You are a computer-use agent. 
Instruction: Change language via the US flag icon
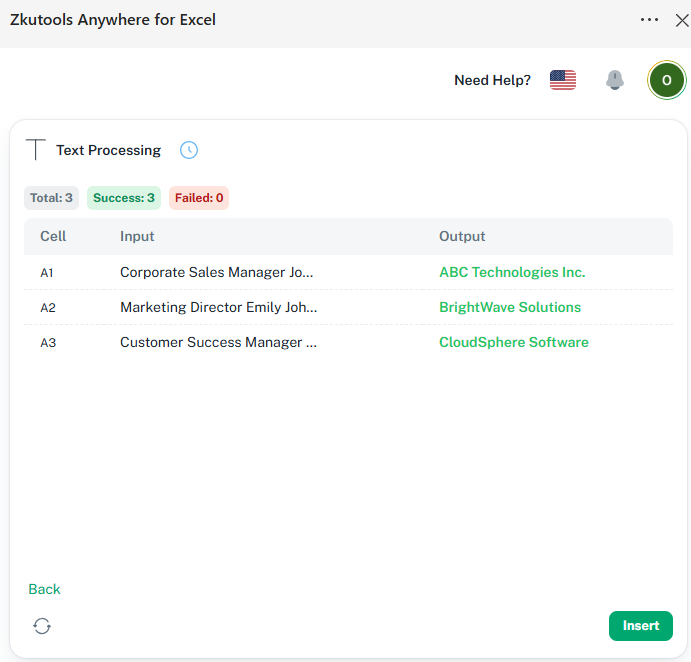tap(563, 80)
